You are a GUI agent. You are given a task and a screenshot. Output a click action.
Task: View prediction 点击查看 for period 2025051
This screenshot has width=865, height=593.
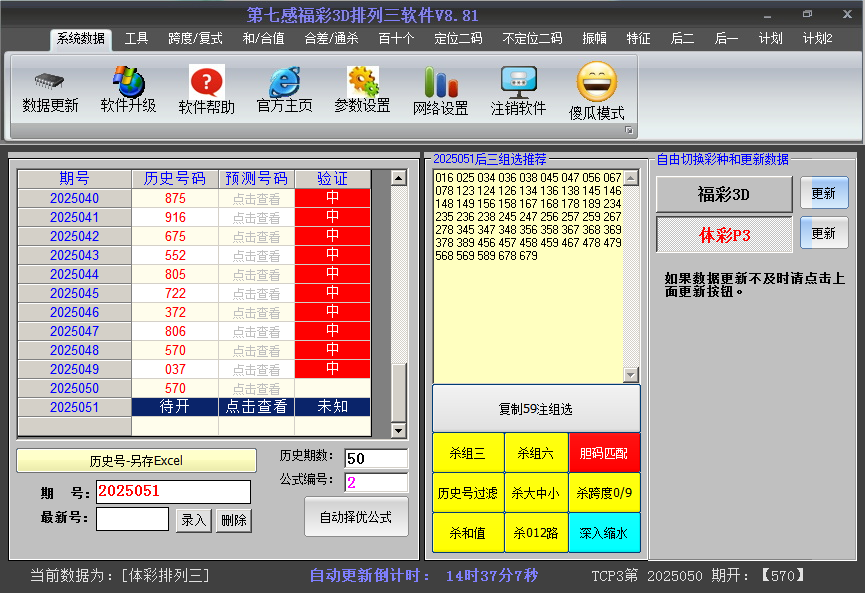click(256, 407)
